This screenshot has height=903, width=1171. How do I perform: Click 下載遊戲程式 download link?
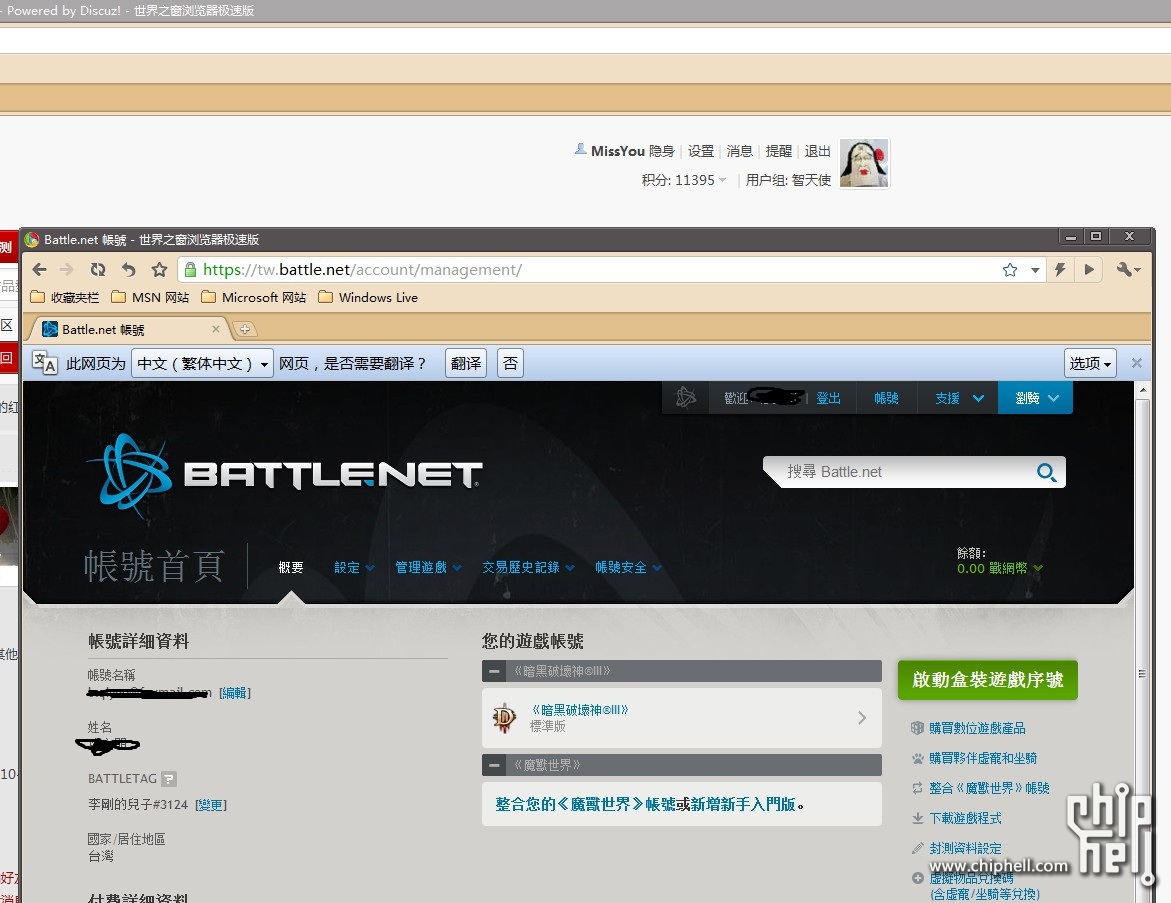(x=966, y=818)
